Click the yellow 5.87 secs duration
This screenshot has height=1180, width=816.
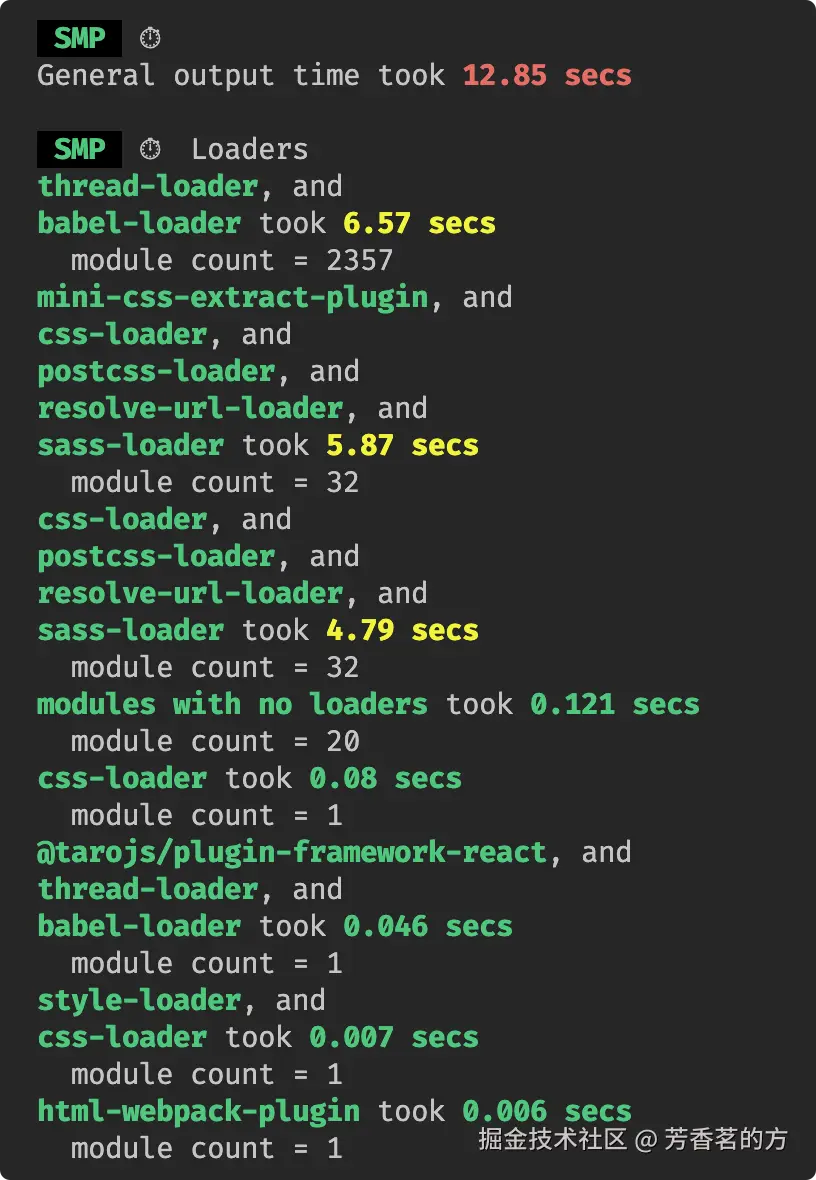coord(402,445)
